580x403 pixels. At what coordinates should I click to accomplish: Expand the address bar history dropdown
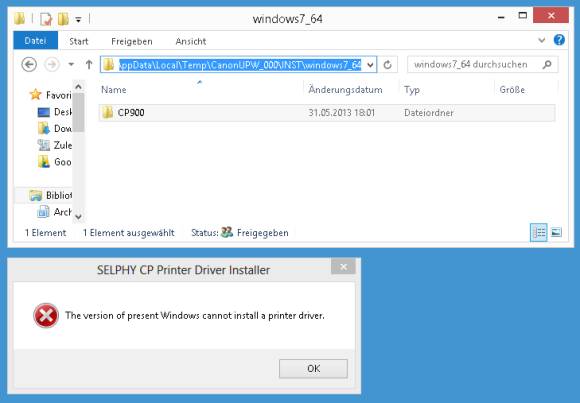[370, 65]
